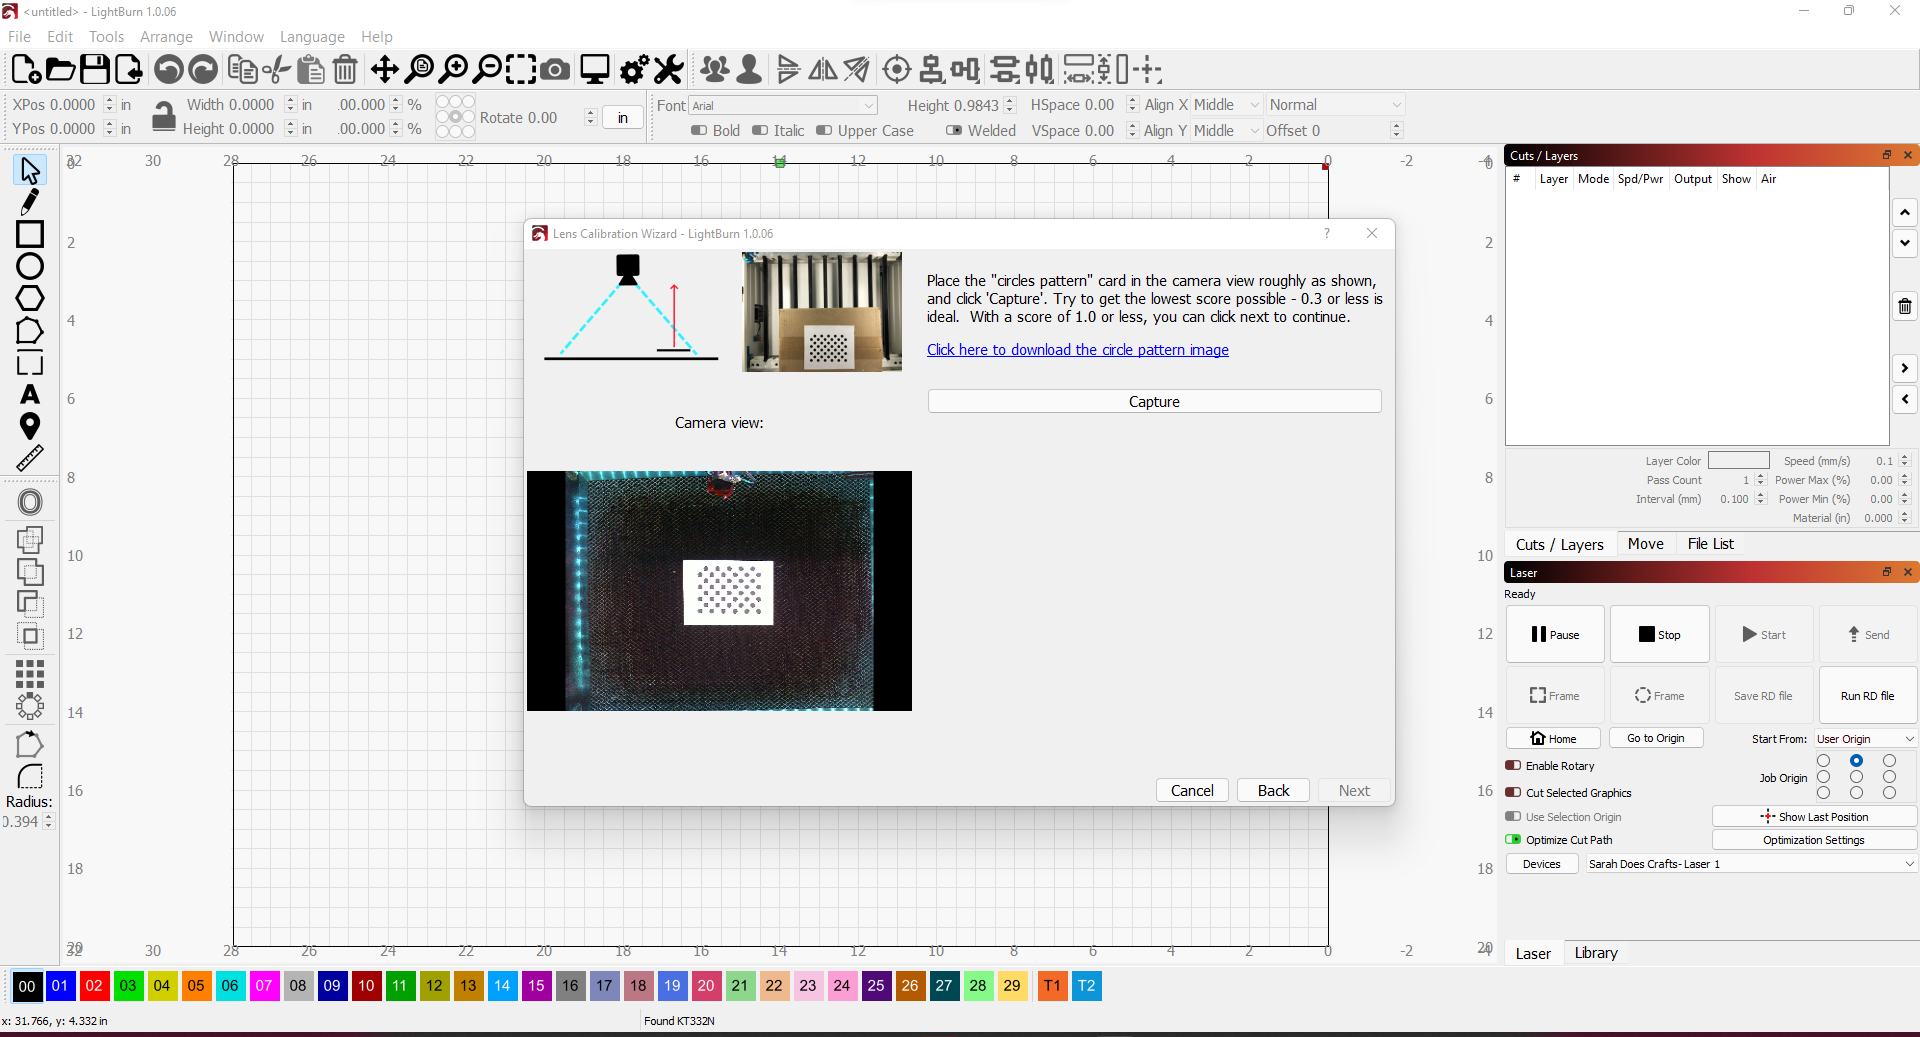Image resolution: width=1920 pixels, height=1037 pixels.
Task: Open the Start From User Origin dropdown
Action: (1865, 739)
